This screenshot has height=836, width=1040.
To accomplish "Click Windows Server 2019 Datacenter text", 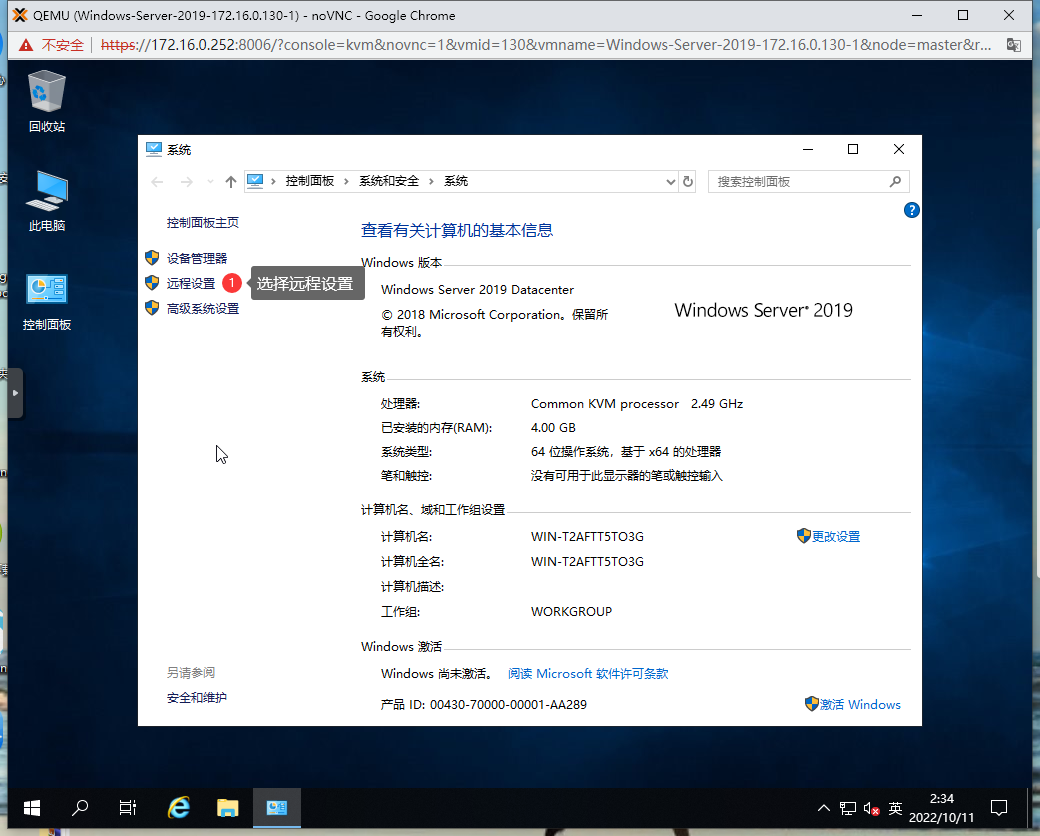I will pos(478,289).
